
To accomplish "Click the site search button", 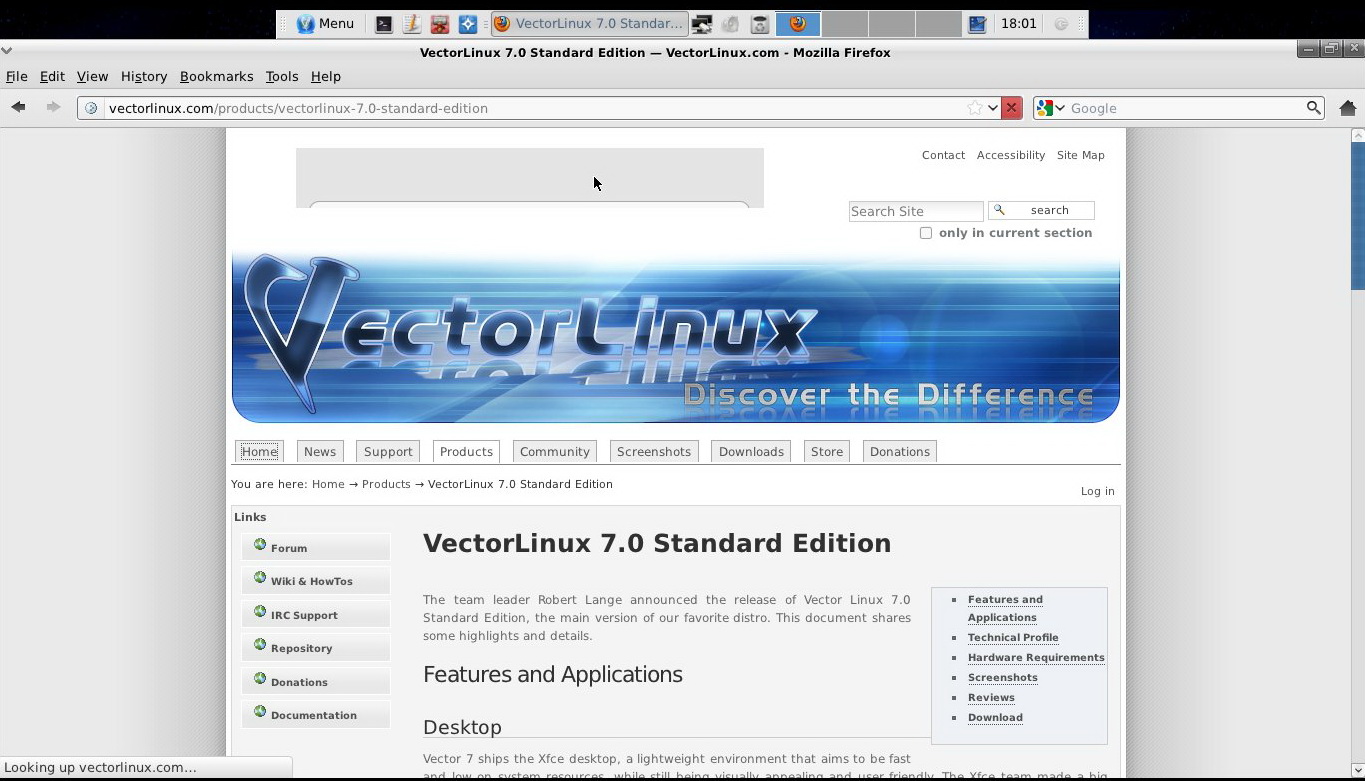I will tap(1041, 210).
